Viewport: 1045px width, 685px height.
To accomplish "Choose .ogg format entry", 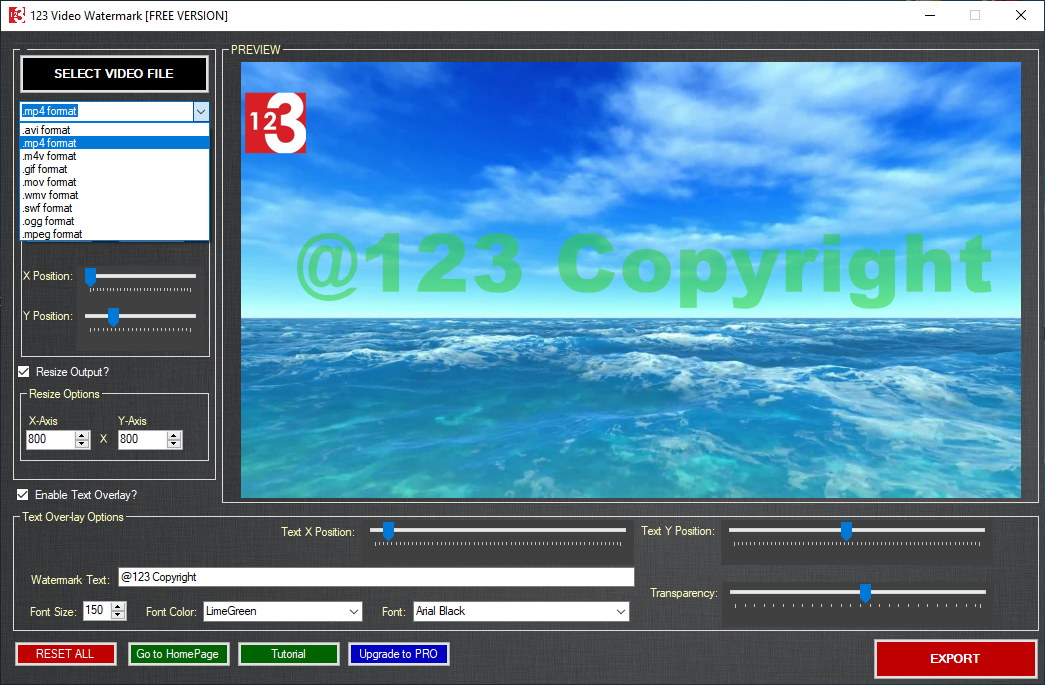I will (115, 221).
